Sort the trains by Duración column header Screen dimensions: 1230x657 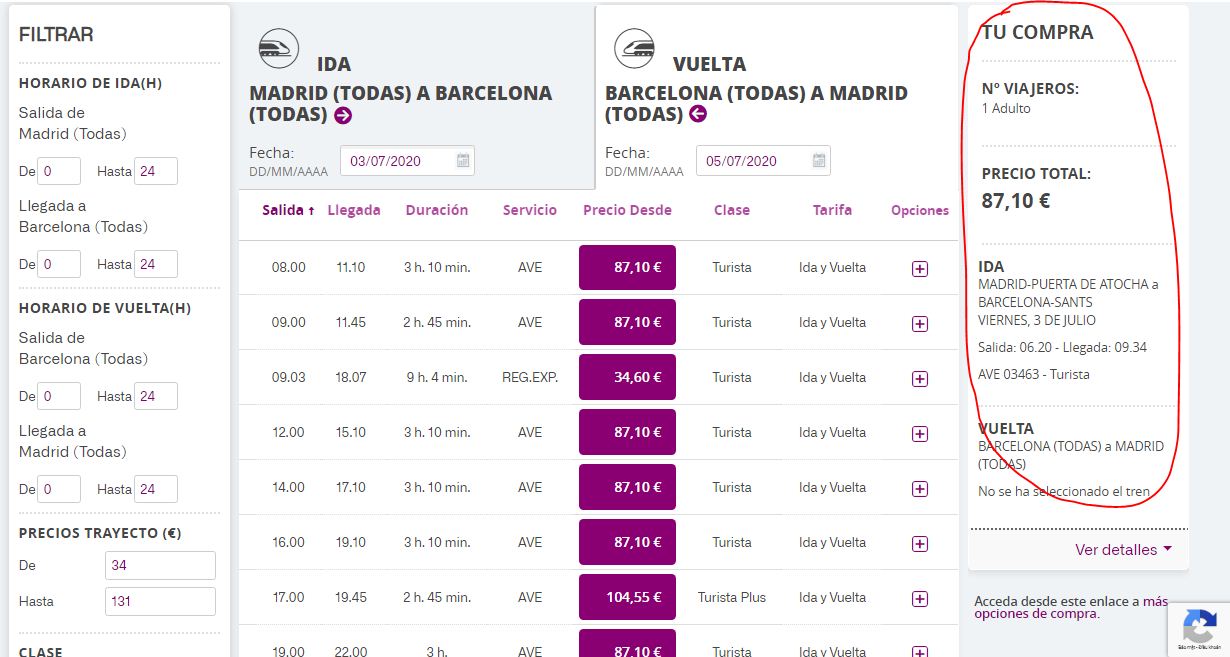click(436, 211)
